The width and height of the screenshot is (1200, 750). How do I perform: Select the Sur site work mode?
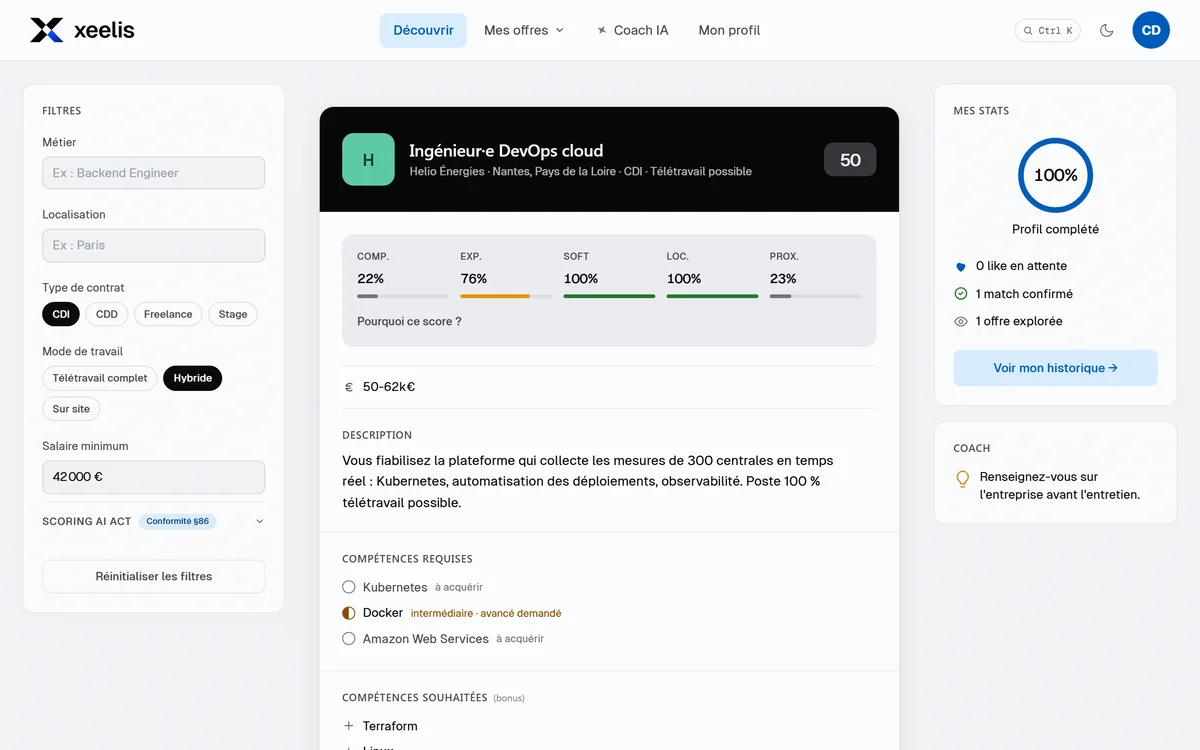pyautogui.click(x=71, y=409)
